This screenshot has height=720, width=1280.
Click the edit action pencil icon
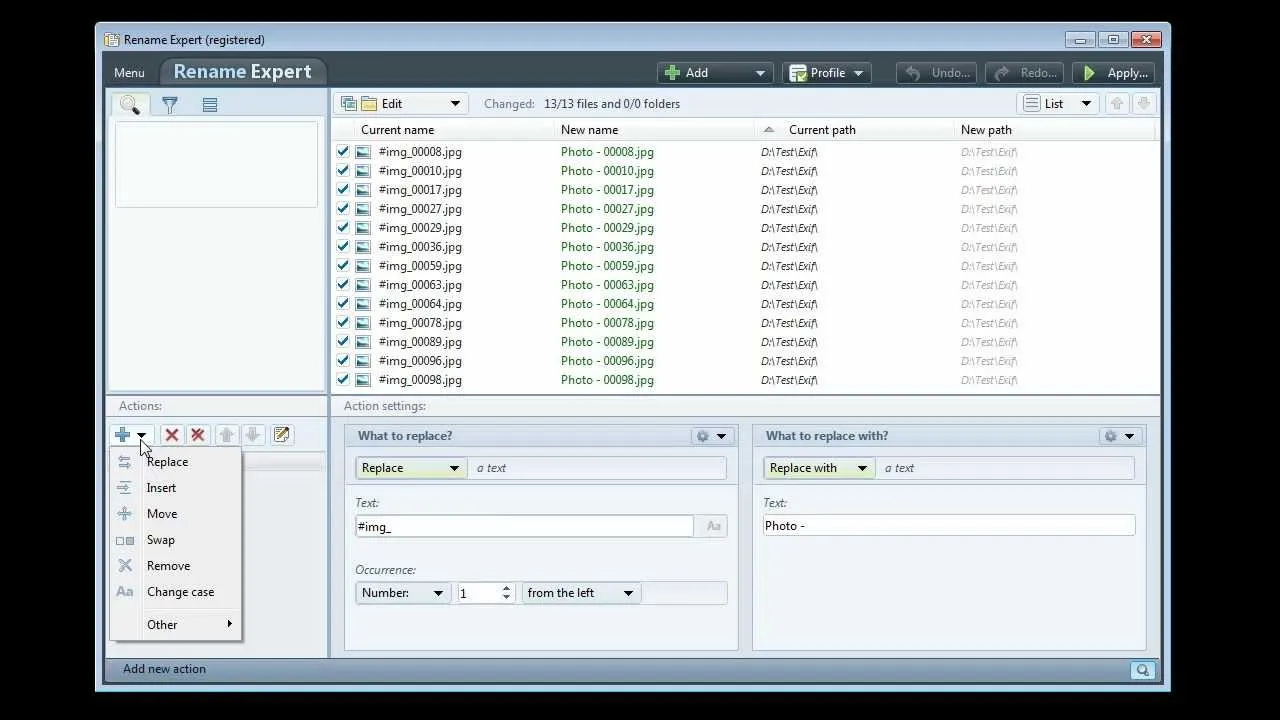coord(282,435)
